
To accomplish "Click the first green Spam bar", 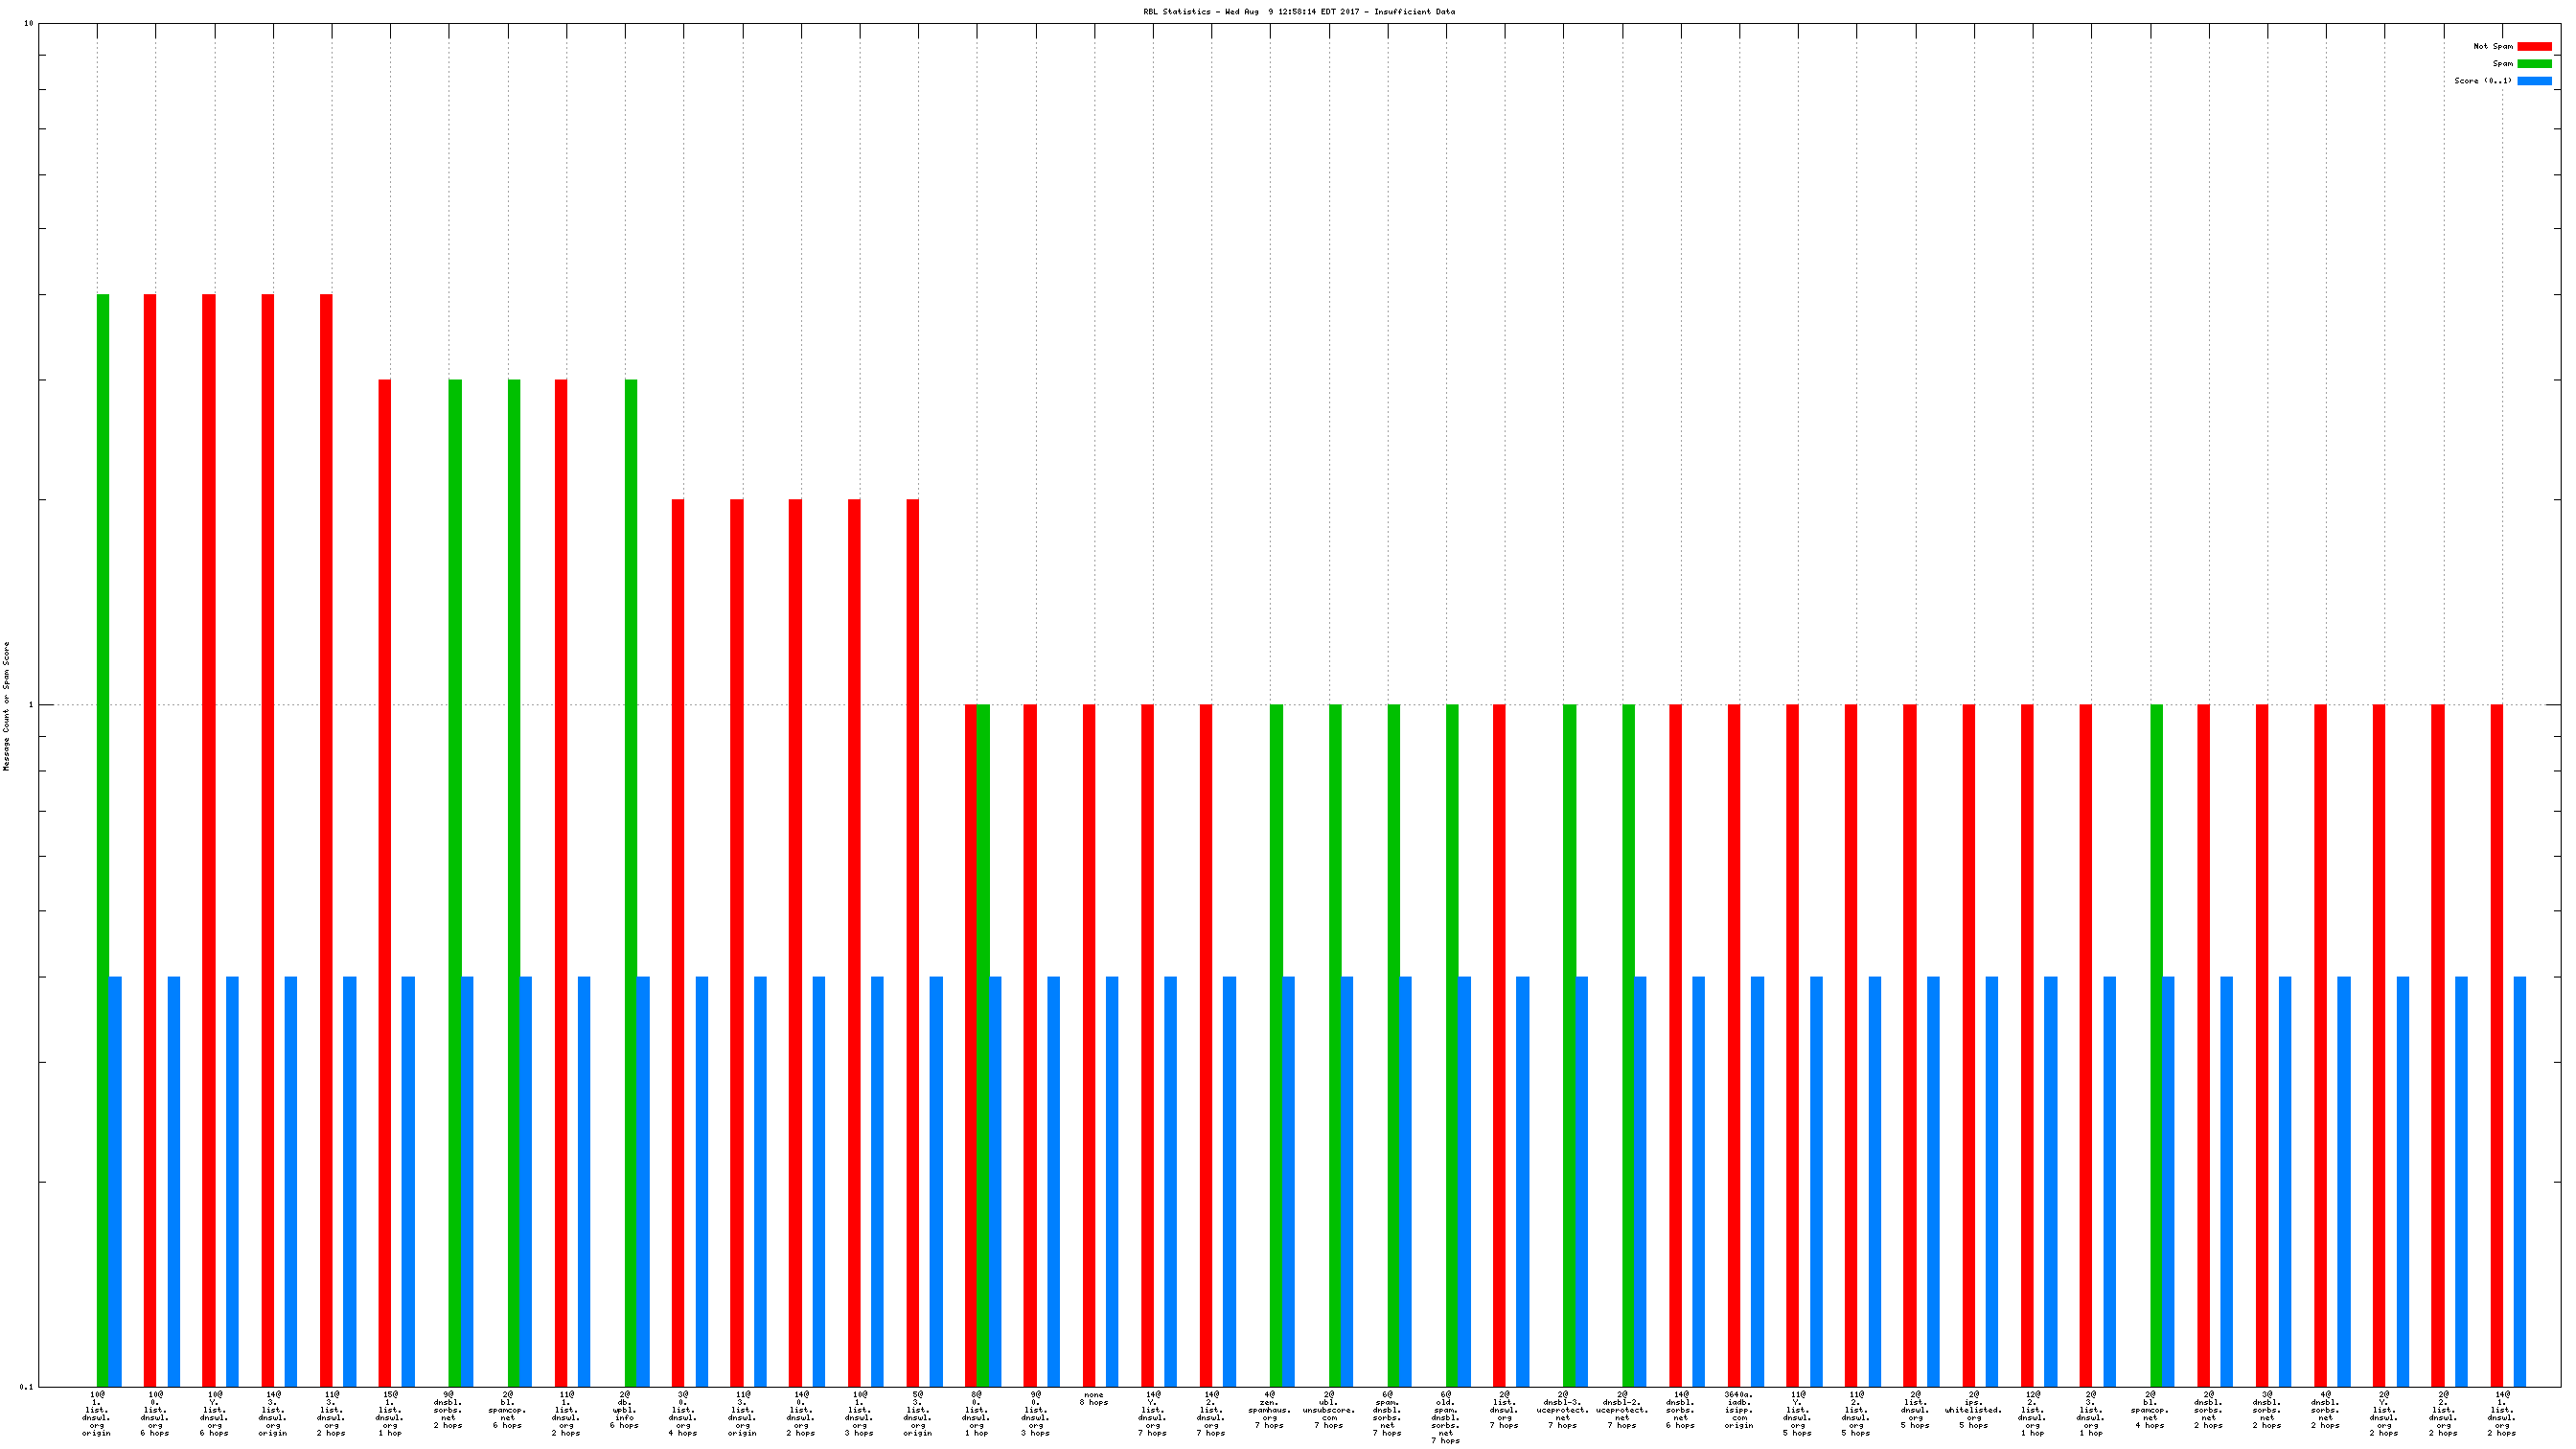I will (x=103, y=840).
